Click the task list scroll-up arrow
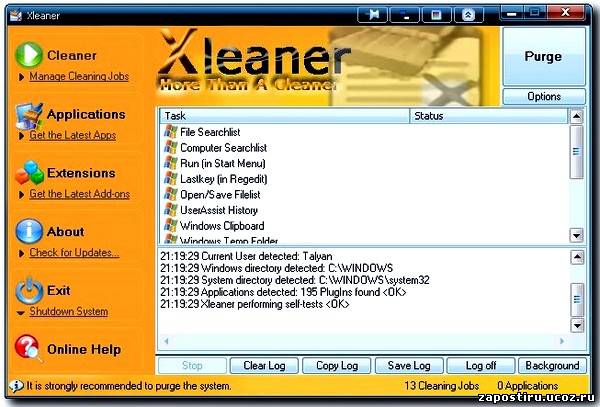This screenshot has width=600, height=407. point(576,116)
